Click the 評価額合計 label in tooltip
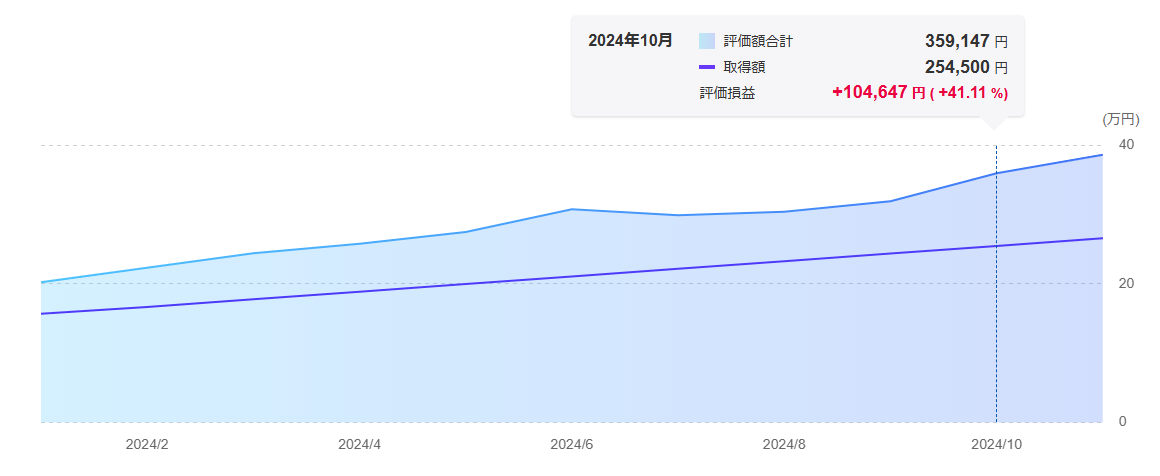 758,41
